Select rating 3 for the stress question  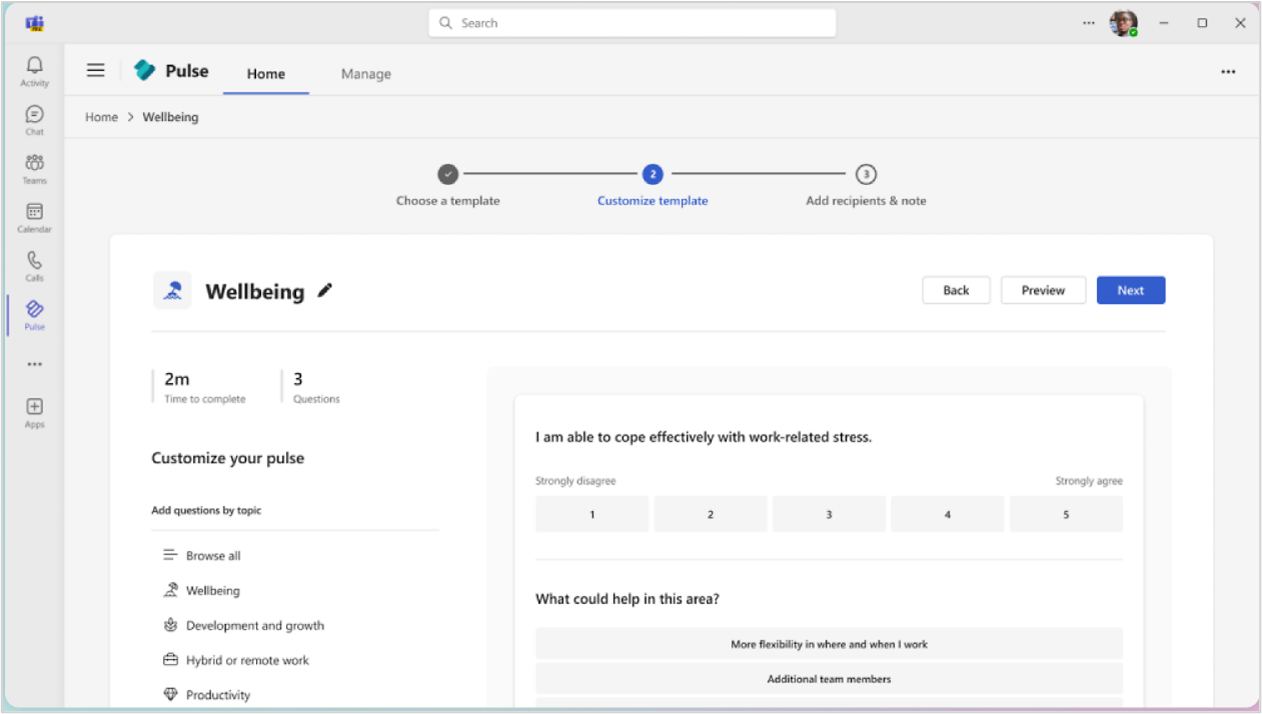(x=829, y=513)
